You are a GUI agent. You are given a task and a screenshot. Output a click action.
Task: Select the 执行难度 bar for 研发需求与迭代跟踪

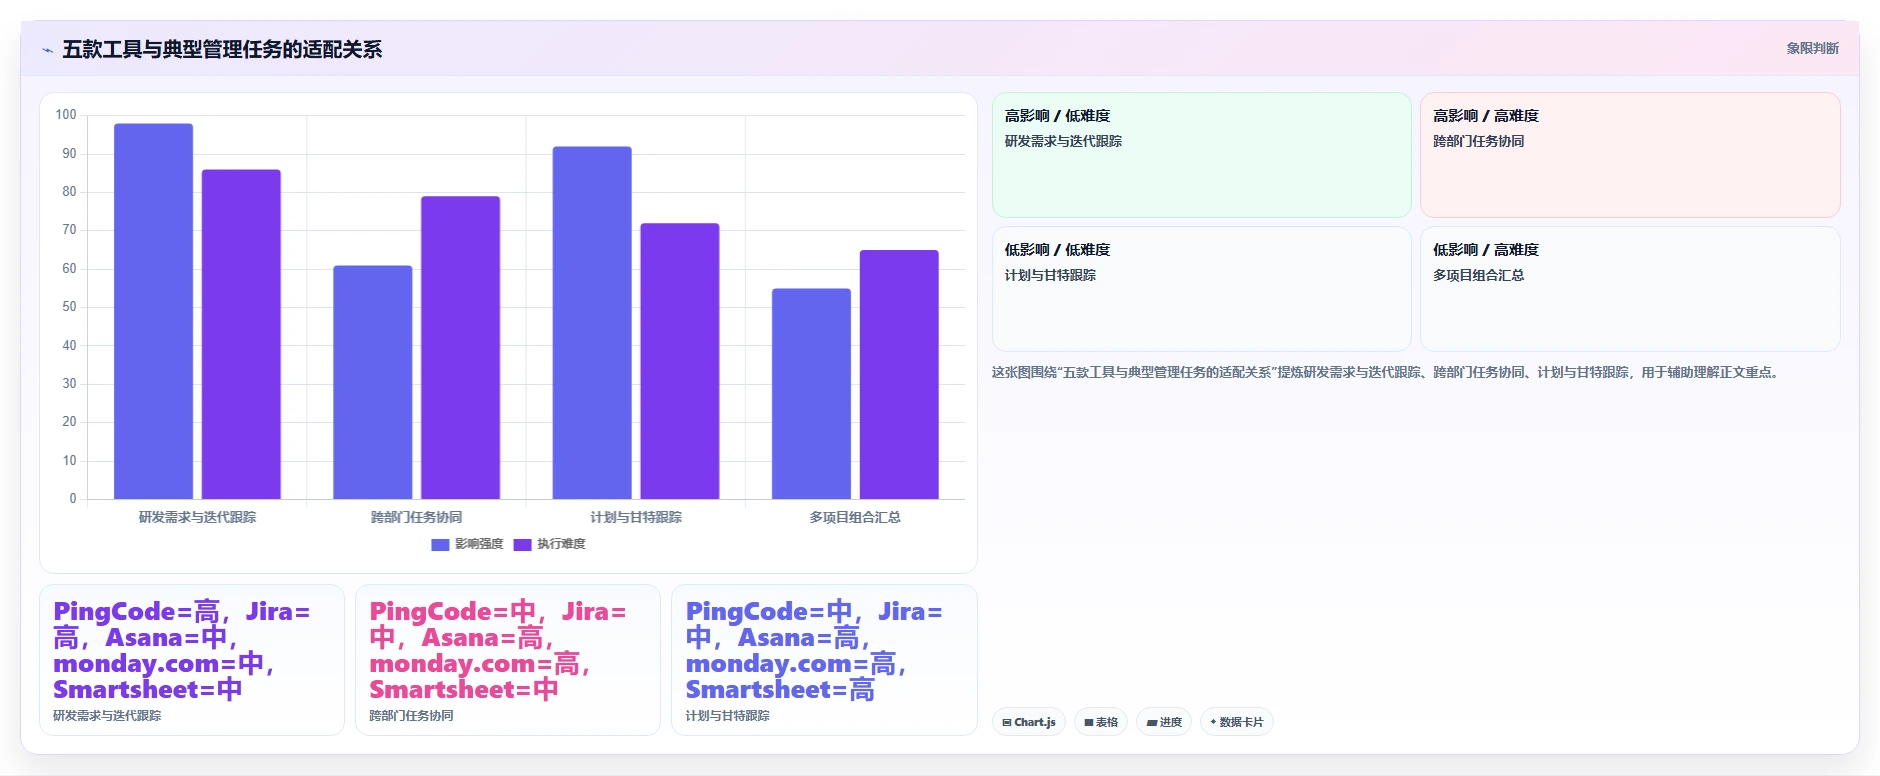241,334
